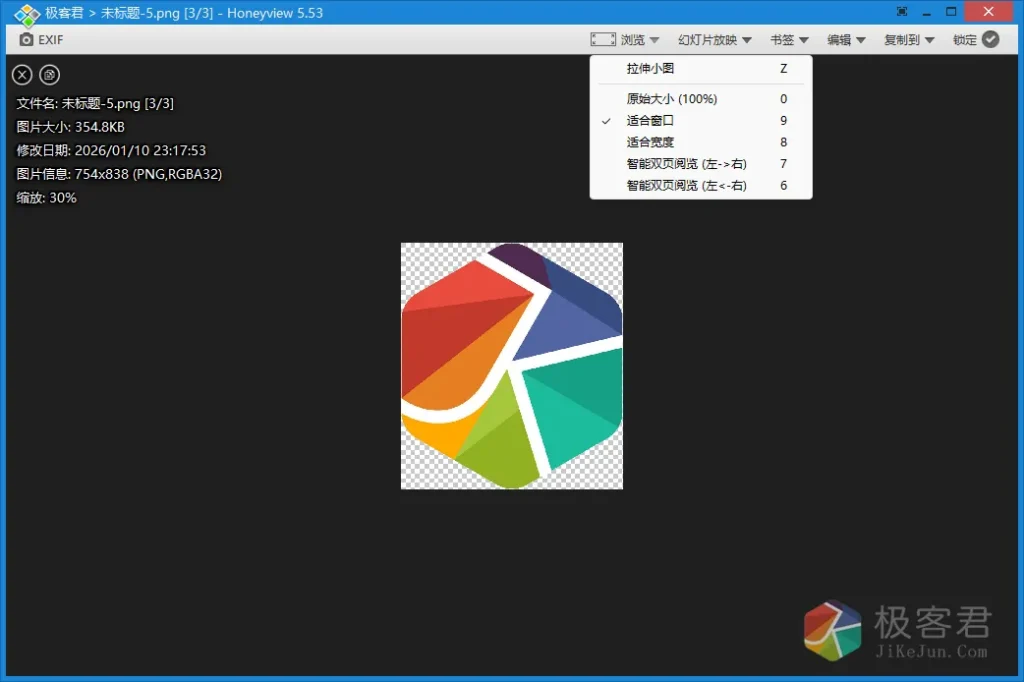Click the rainbow hexagon logo image
Screen dimensions: 1024x682
coord(511,365)
